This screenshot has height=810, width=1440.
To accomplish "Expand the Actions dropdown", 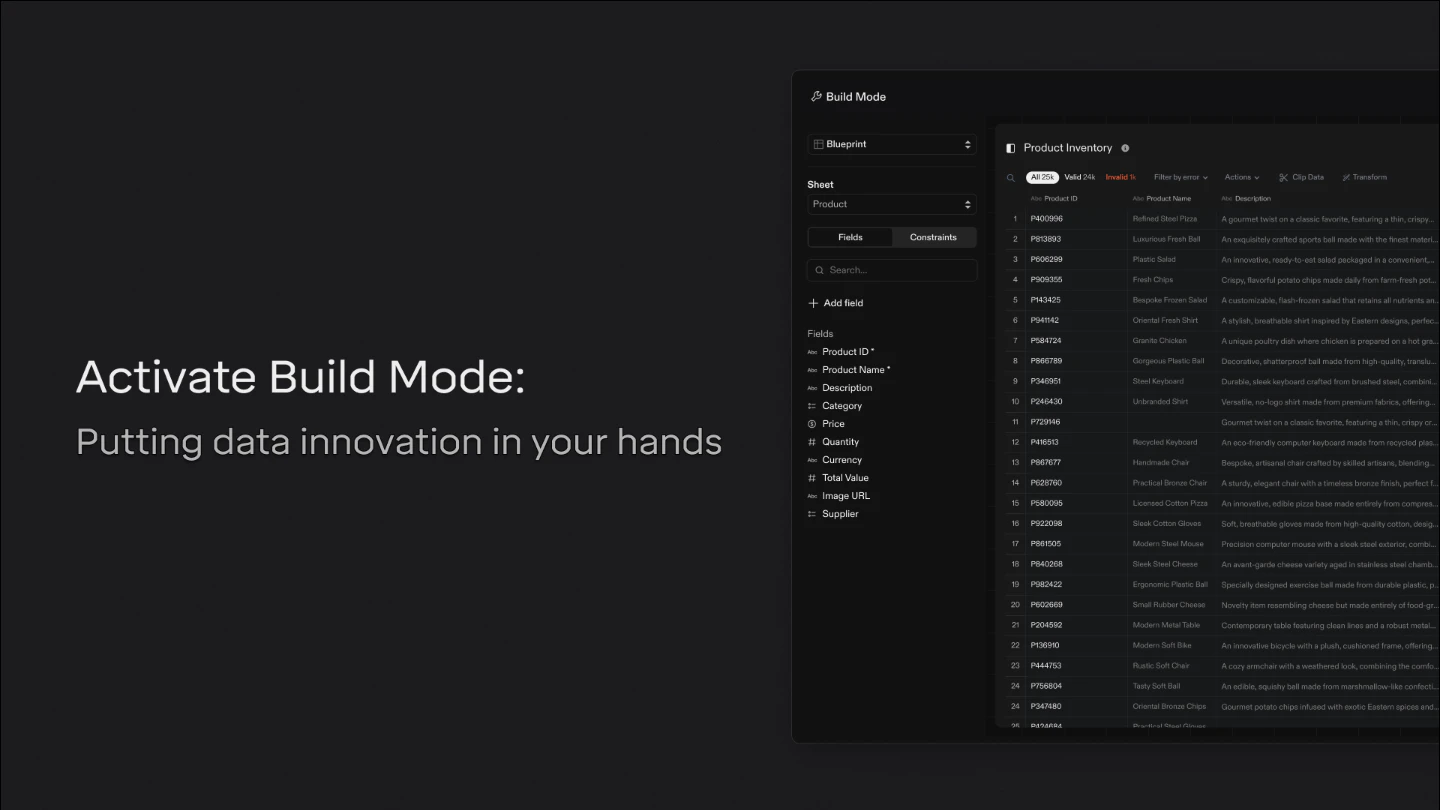I will 1241,177.
